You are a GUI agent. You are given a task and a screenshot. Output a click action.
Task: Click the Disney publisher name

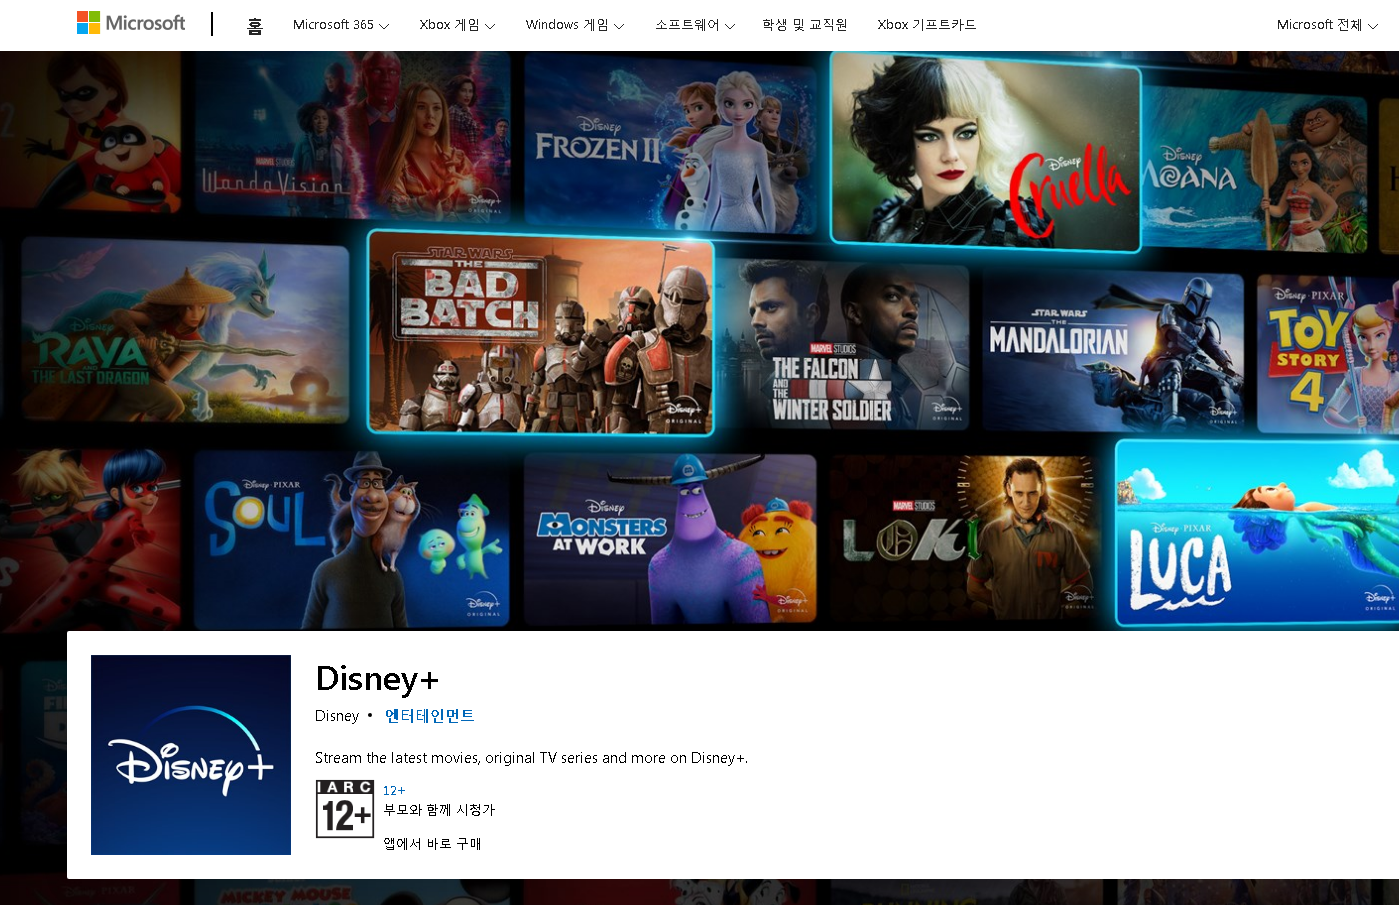pyautogui.click(x=337, y=716)
